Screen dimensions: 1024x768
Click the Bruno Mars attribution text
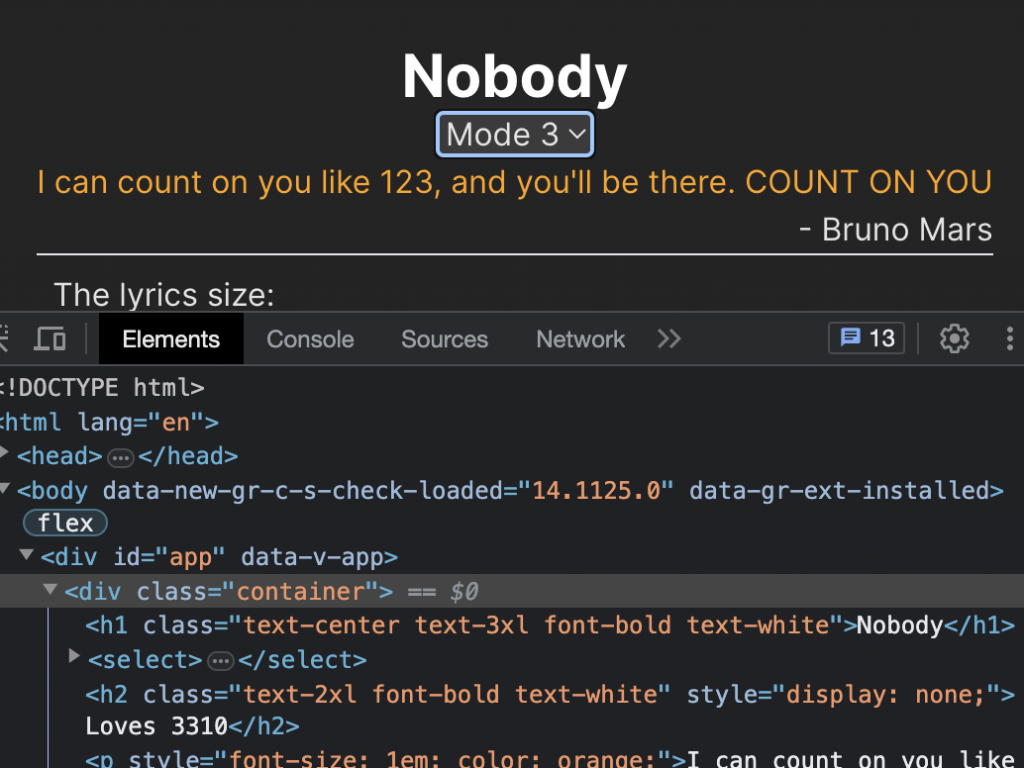895,230
